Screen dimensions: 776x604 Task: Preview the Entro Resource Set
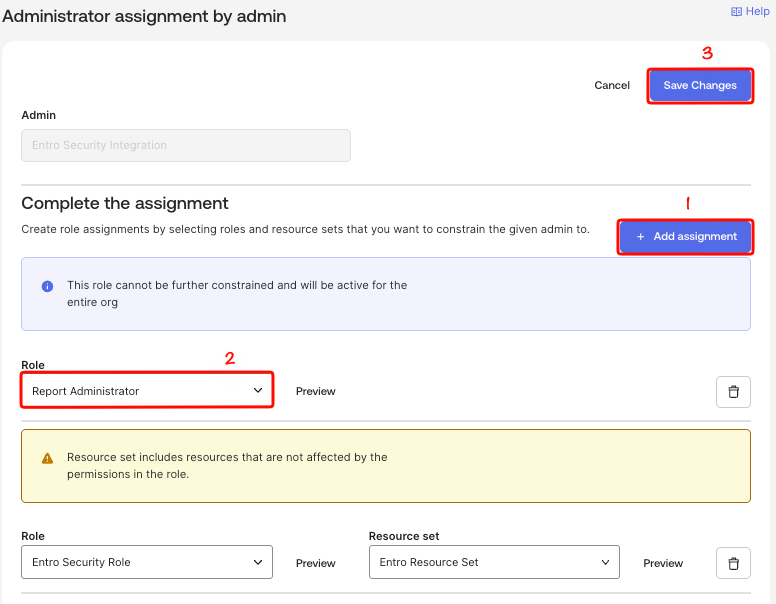point(663,563)
